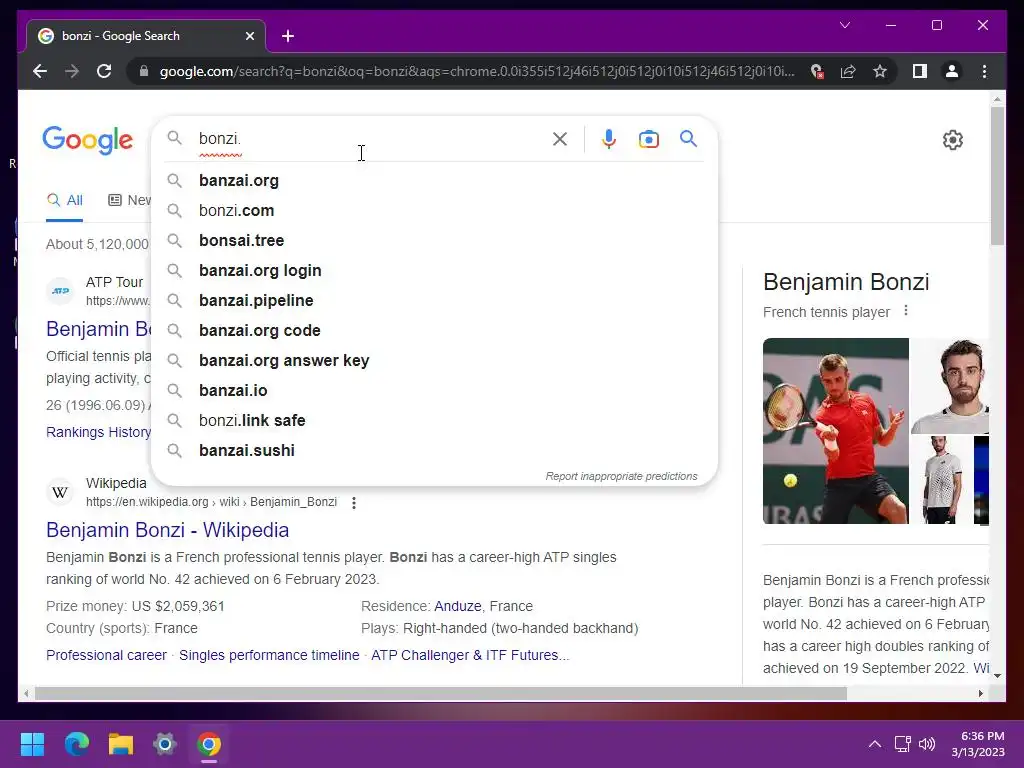
Task: Open Benjamin Bonzi - Wikipedia result
Action: tap(167, 530)
